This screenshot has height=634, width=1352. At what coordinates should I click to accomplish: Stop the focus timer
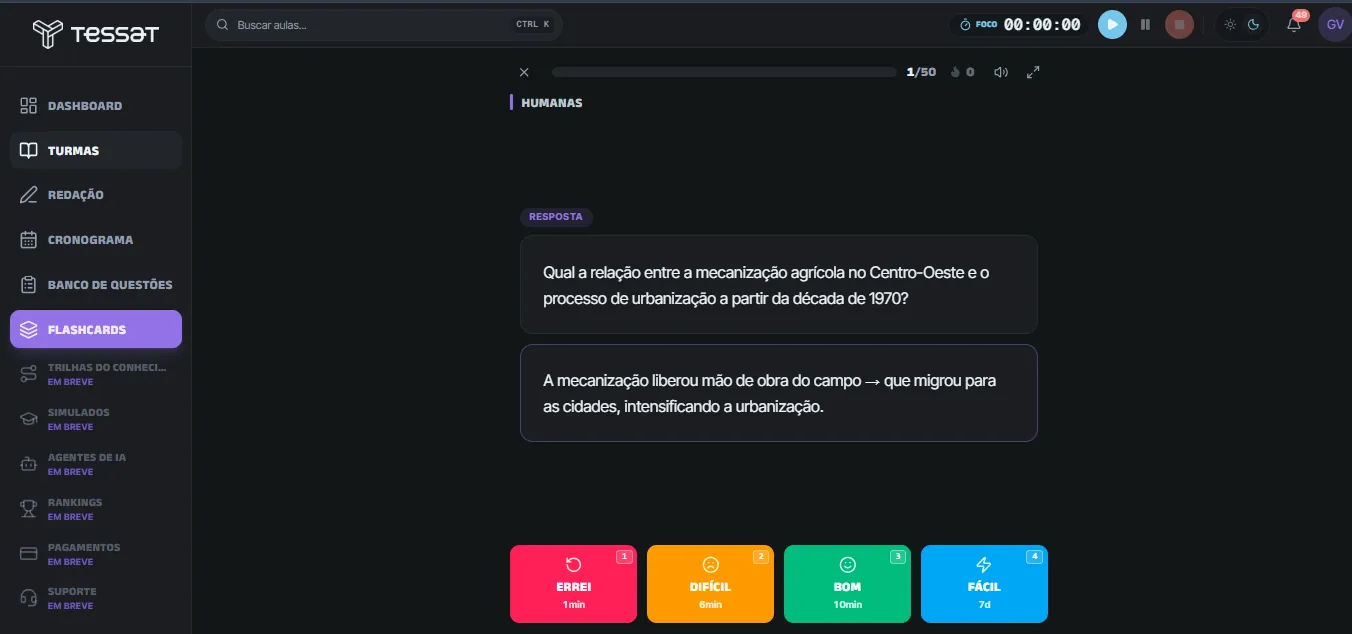(1179, 24)
